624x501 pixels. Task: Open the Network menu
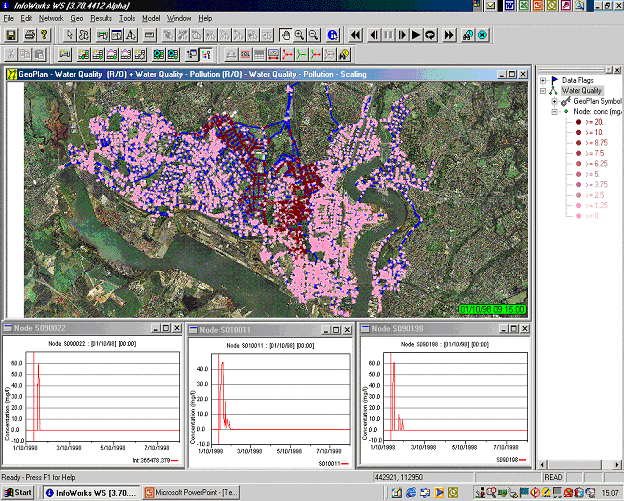point(50,18)
